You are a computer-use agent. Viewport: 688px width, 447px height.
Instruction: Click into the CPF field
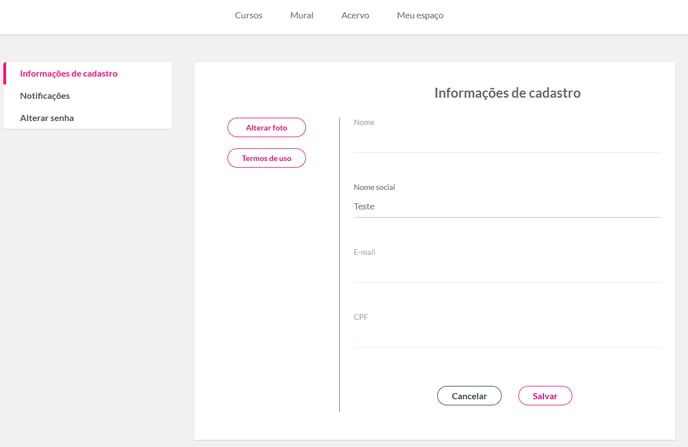(x=507, y=336)
